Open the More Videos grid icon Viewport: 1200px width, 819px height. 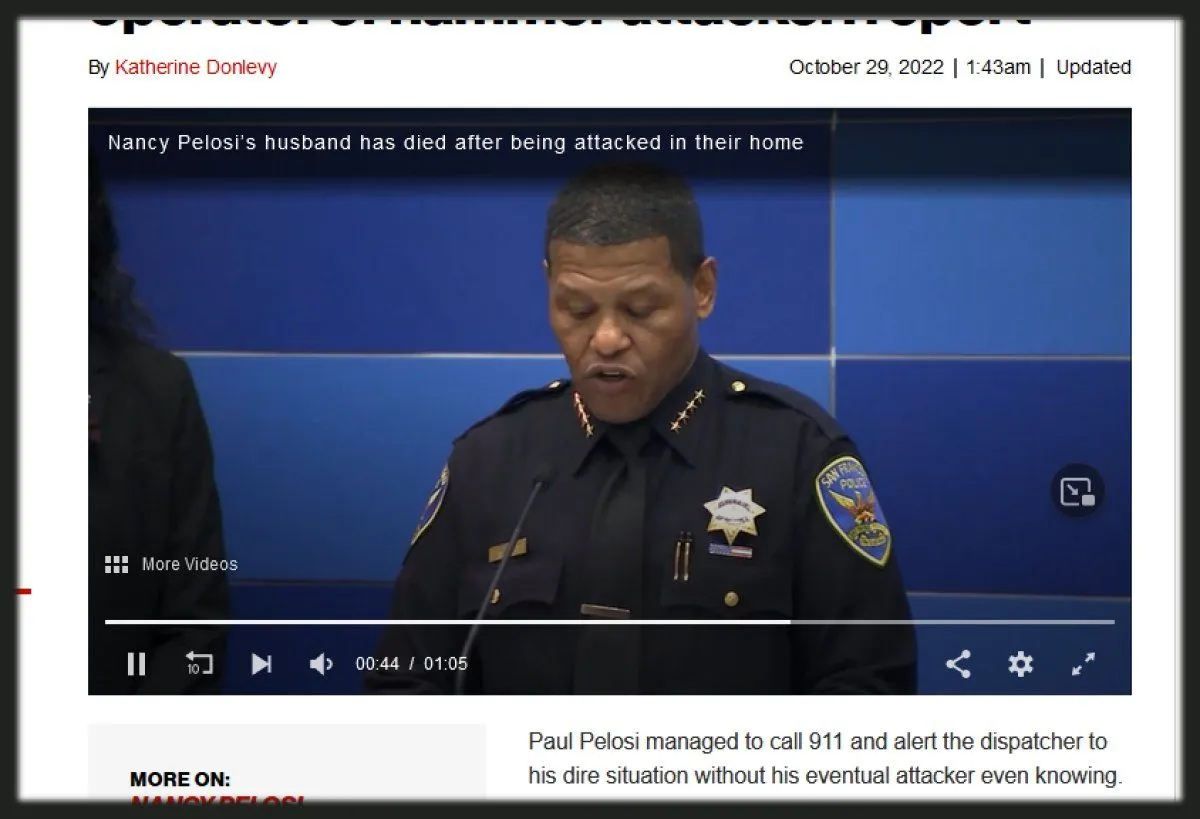(x=117, y=564)
